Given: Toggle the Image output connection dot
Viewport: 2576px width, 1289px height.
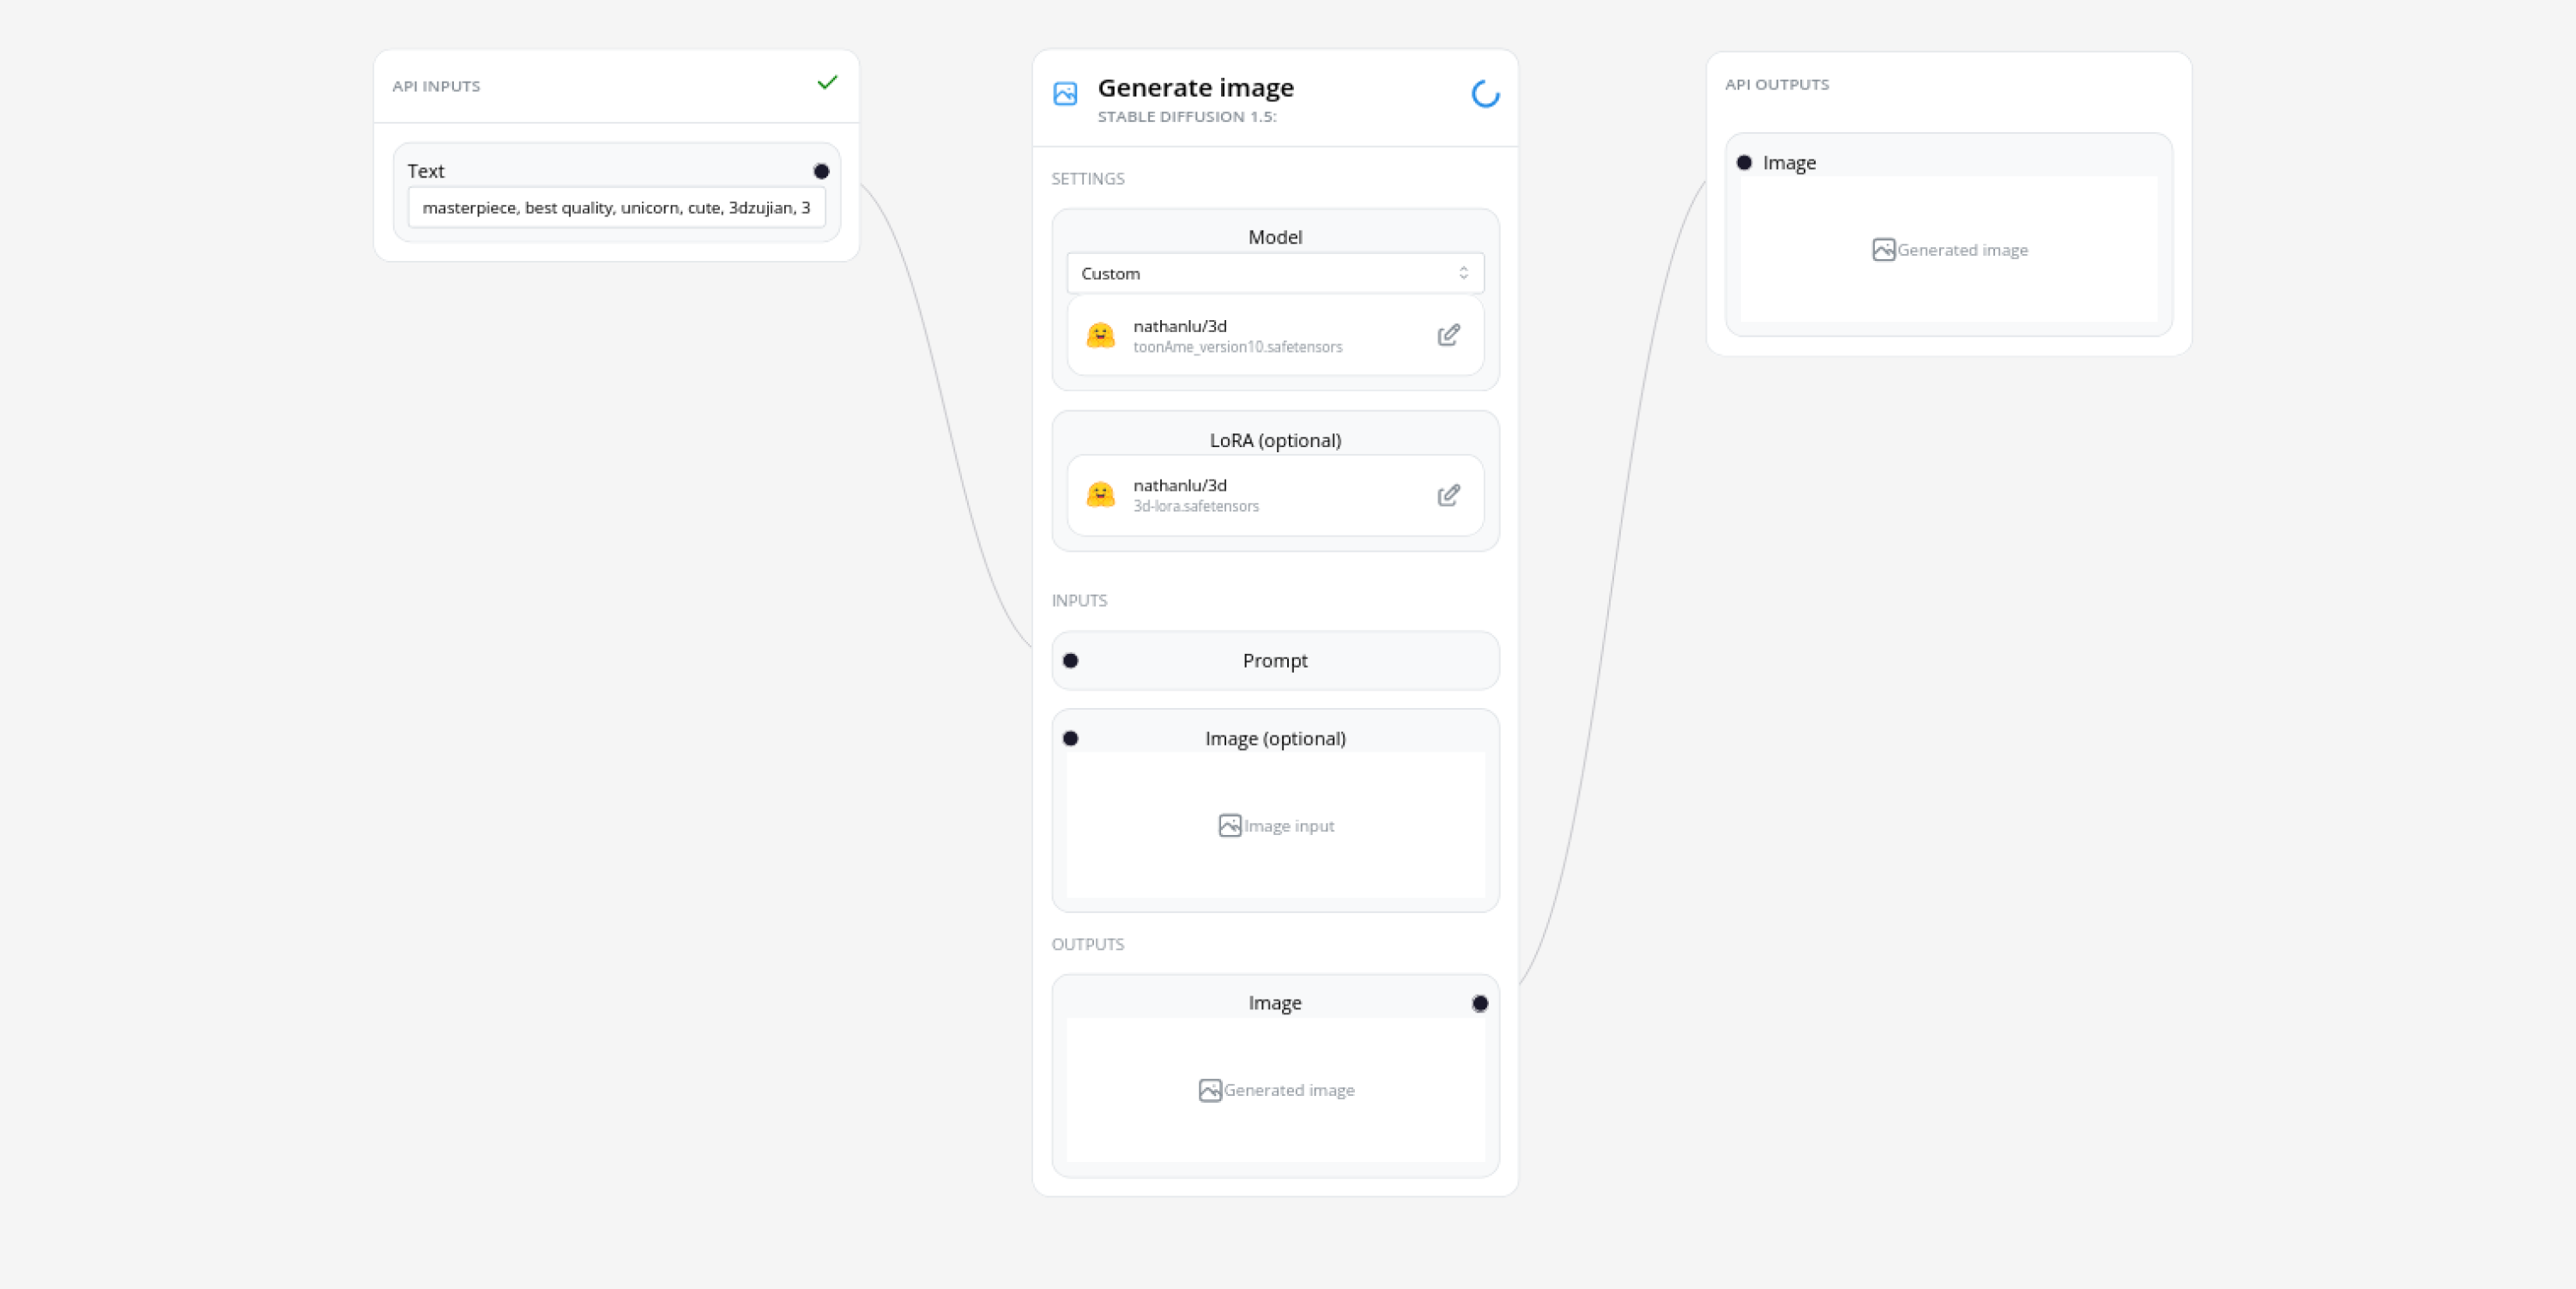Looking at the screenshot, I should [1478, 1003].
